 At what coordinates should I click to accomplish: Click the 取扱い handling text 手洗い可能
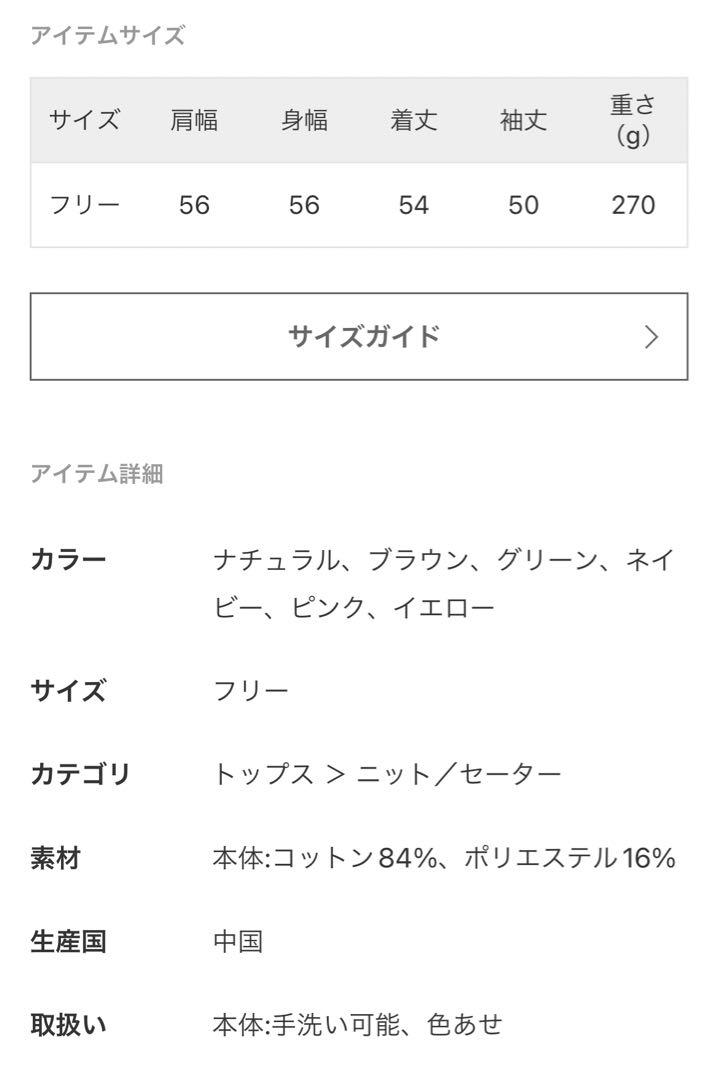pyautogui.click(x=336, y=1025)
